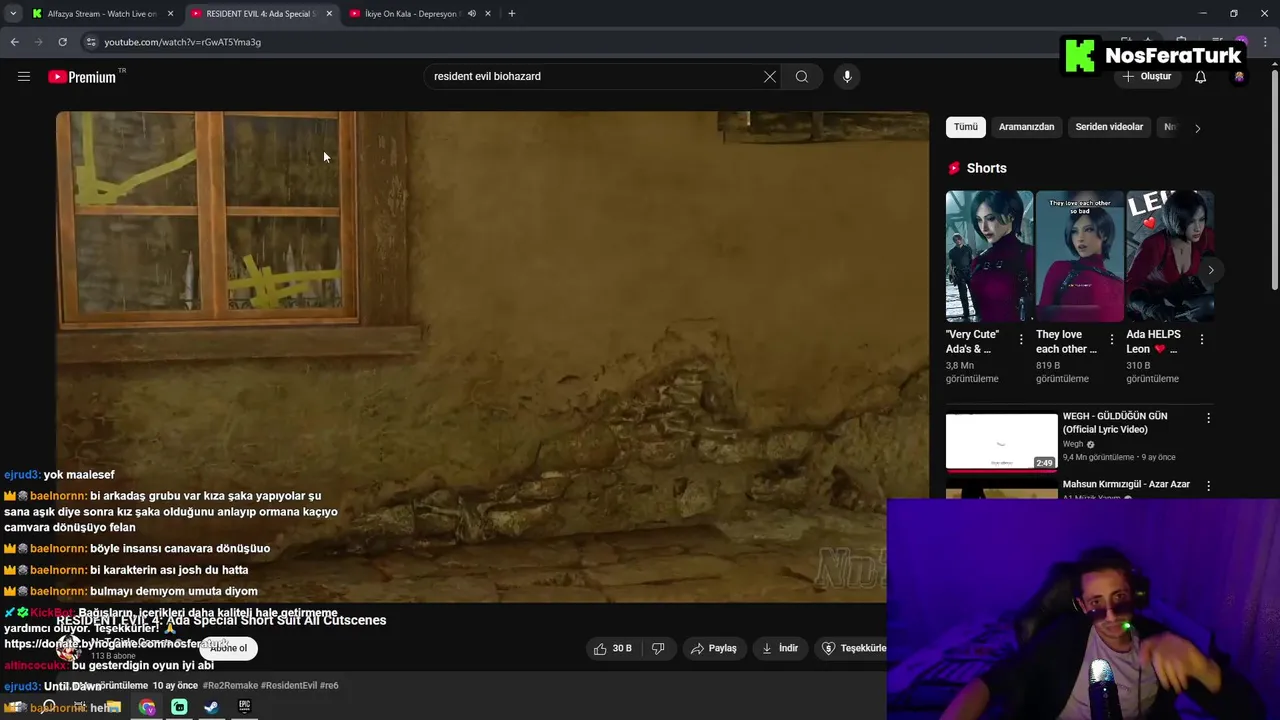Open the "Very Cute" Ada short thumbnail
This screenshot has height=720, width=1280.
click(x=990, y=256)
